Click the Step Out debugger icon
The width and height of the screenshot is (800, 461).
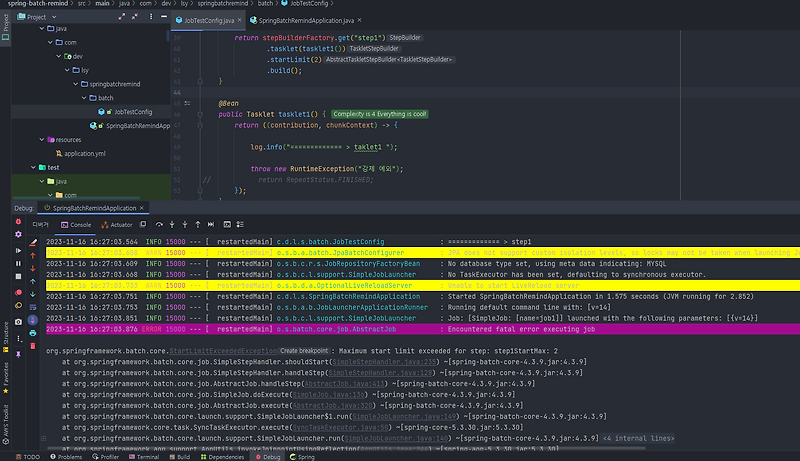point(198,224)
